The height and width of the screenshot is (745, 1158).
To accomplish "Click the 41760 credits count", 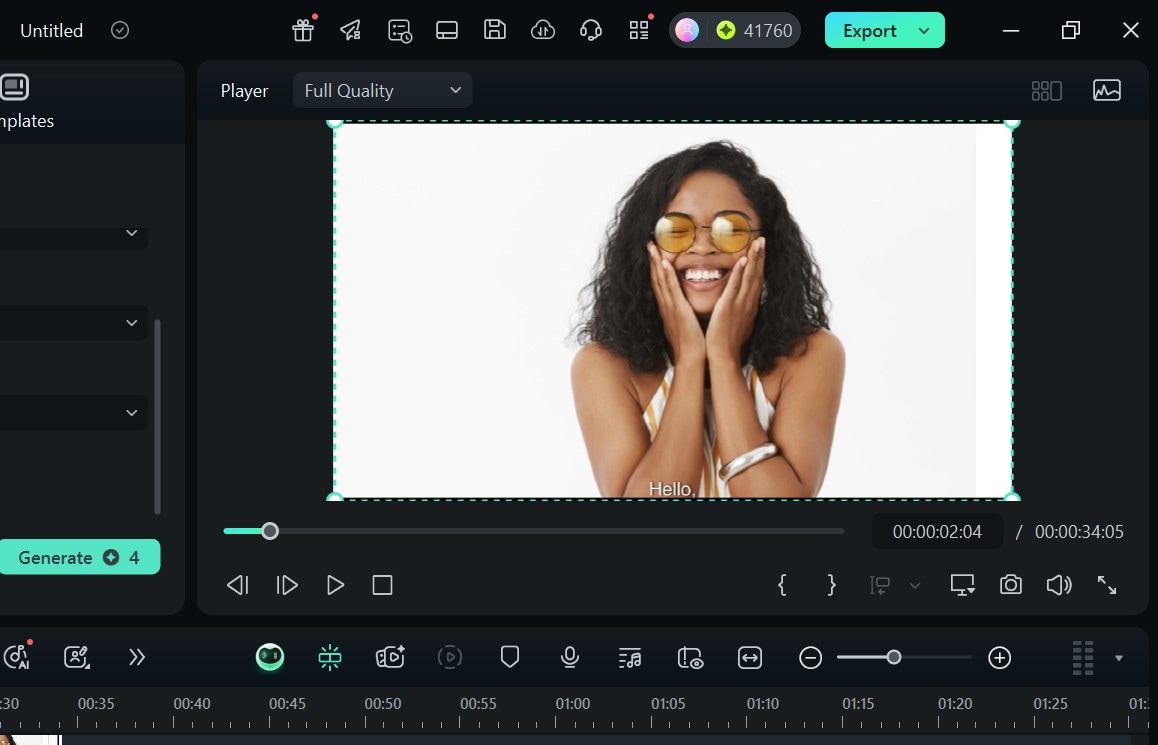I will click(768, 30).
